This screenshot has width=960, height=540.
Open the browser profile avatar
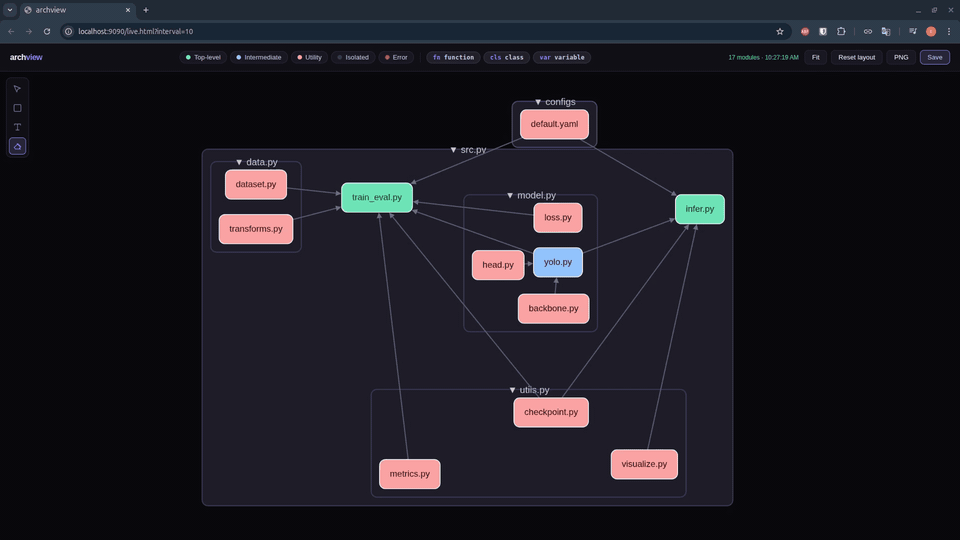coord(931,31)
